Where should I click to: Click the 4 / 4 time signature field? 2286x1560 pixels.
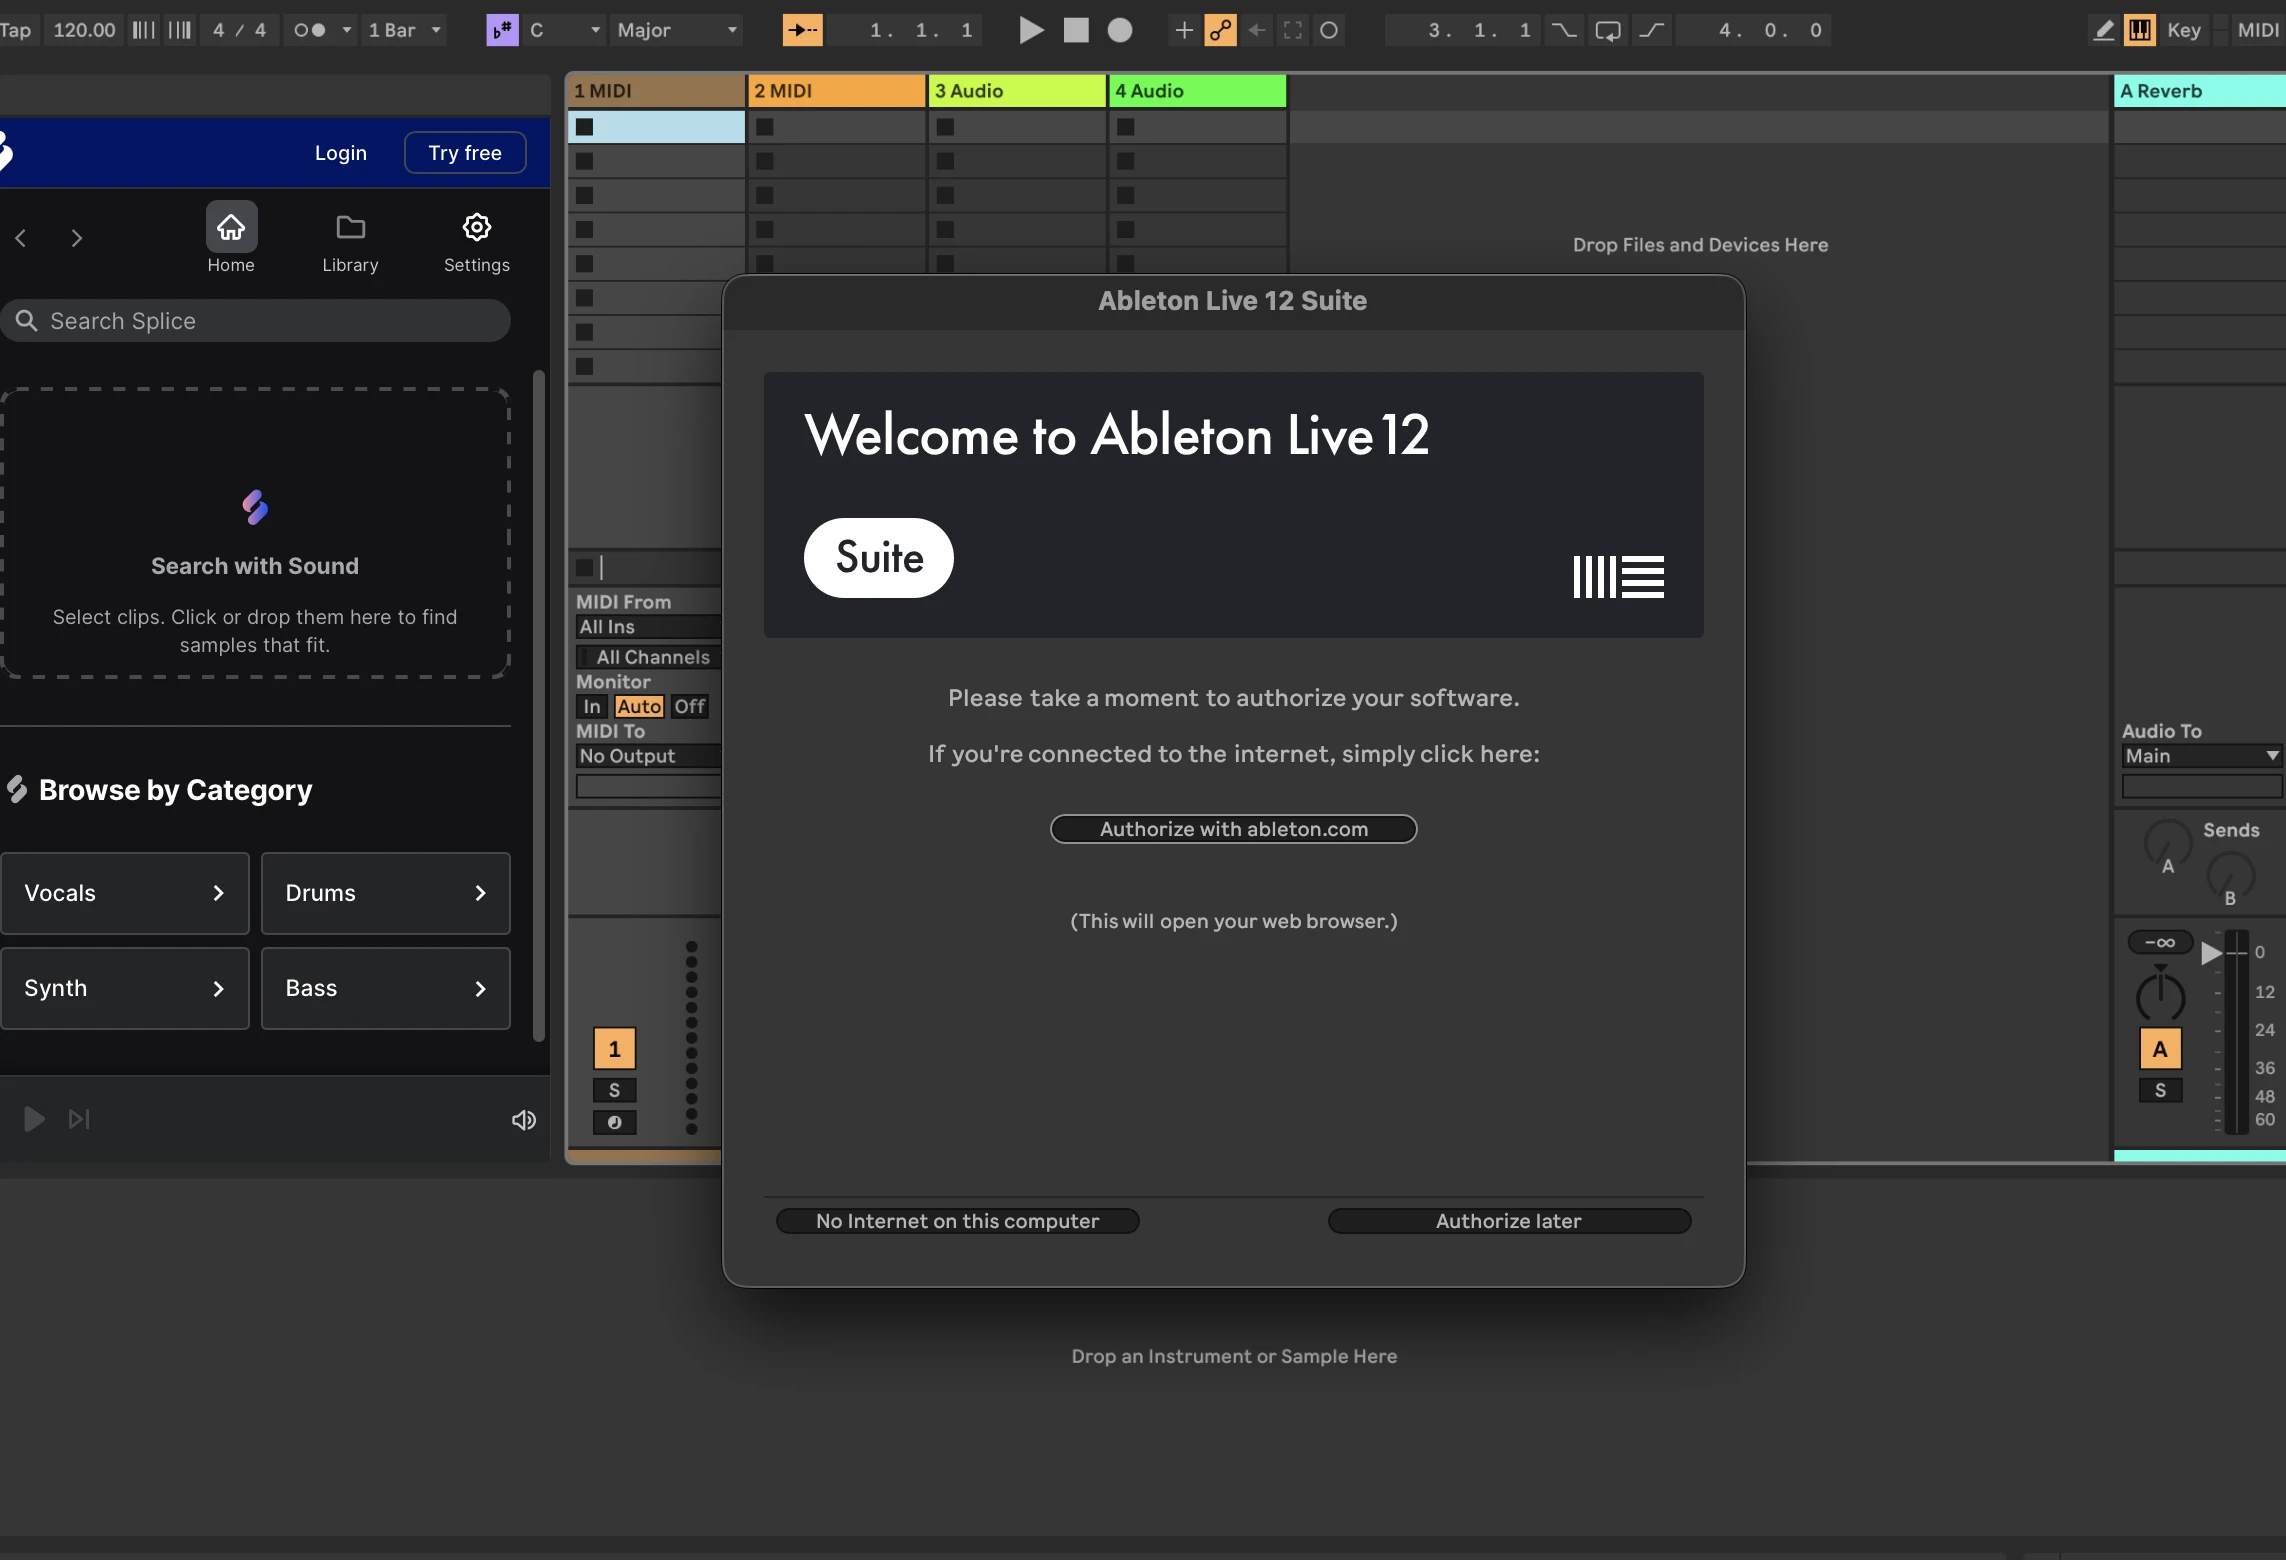tap(239, 30)
